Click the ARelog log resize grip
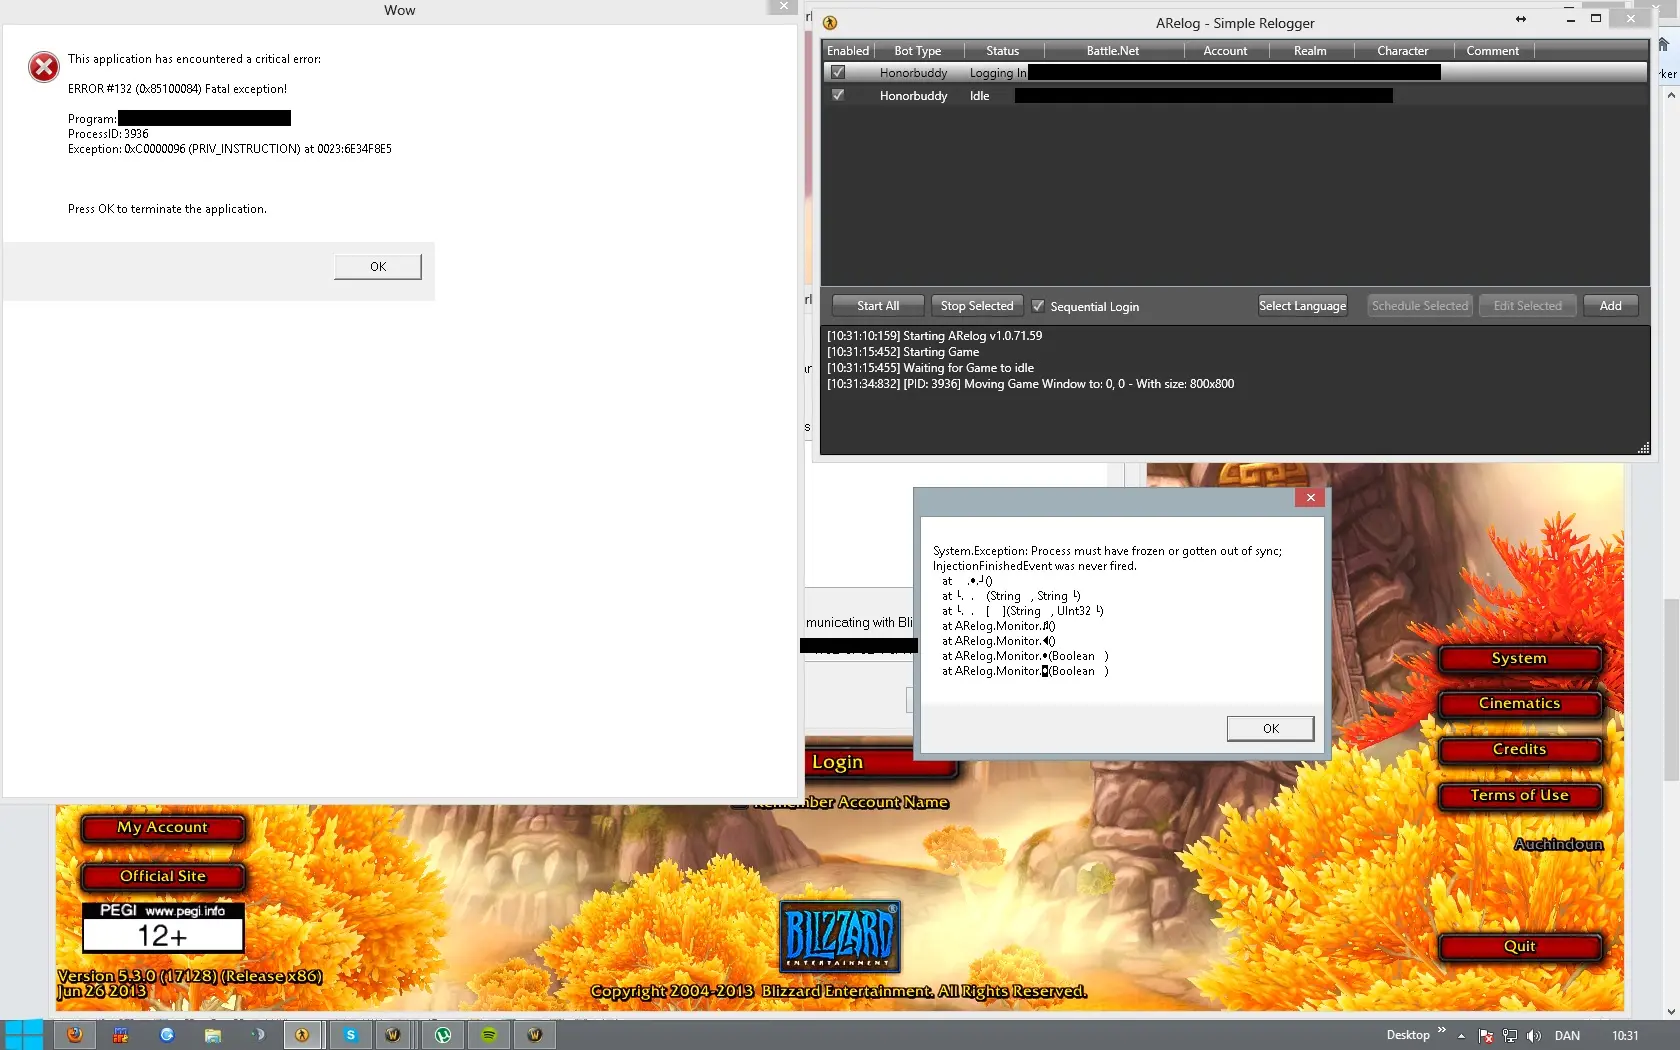Viewport: 1680px width, 1050px height. 1643,448
